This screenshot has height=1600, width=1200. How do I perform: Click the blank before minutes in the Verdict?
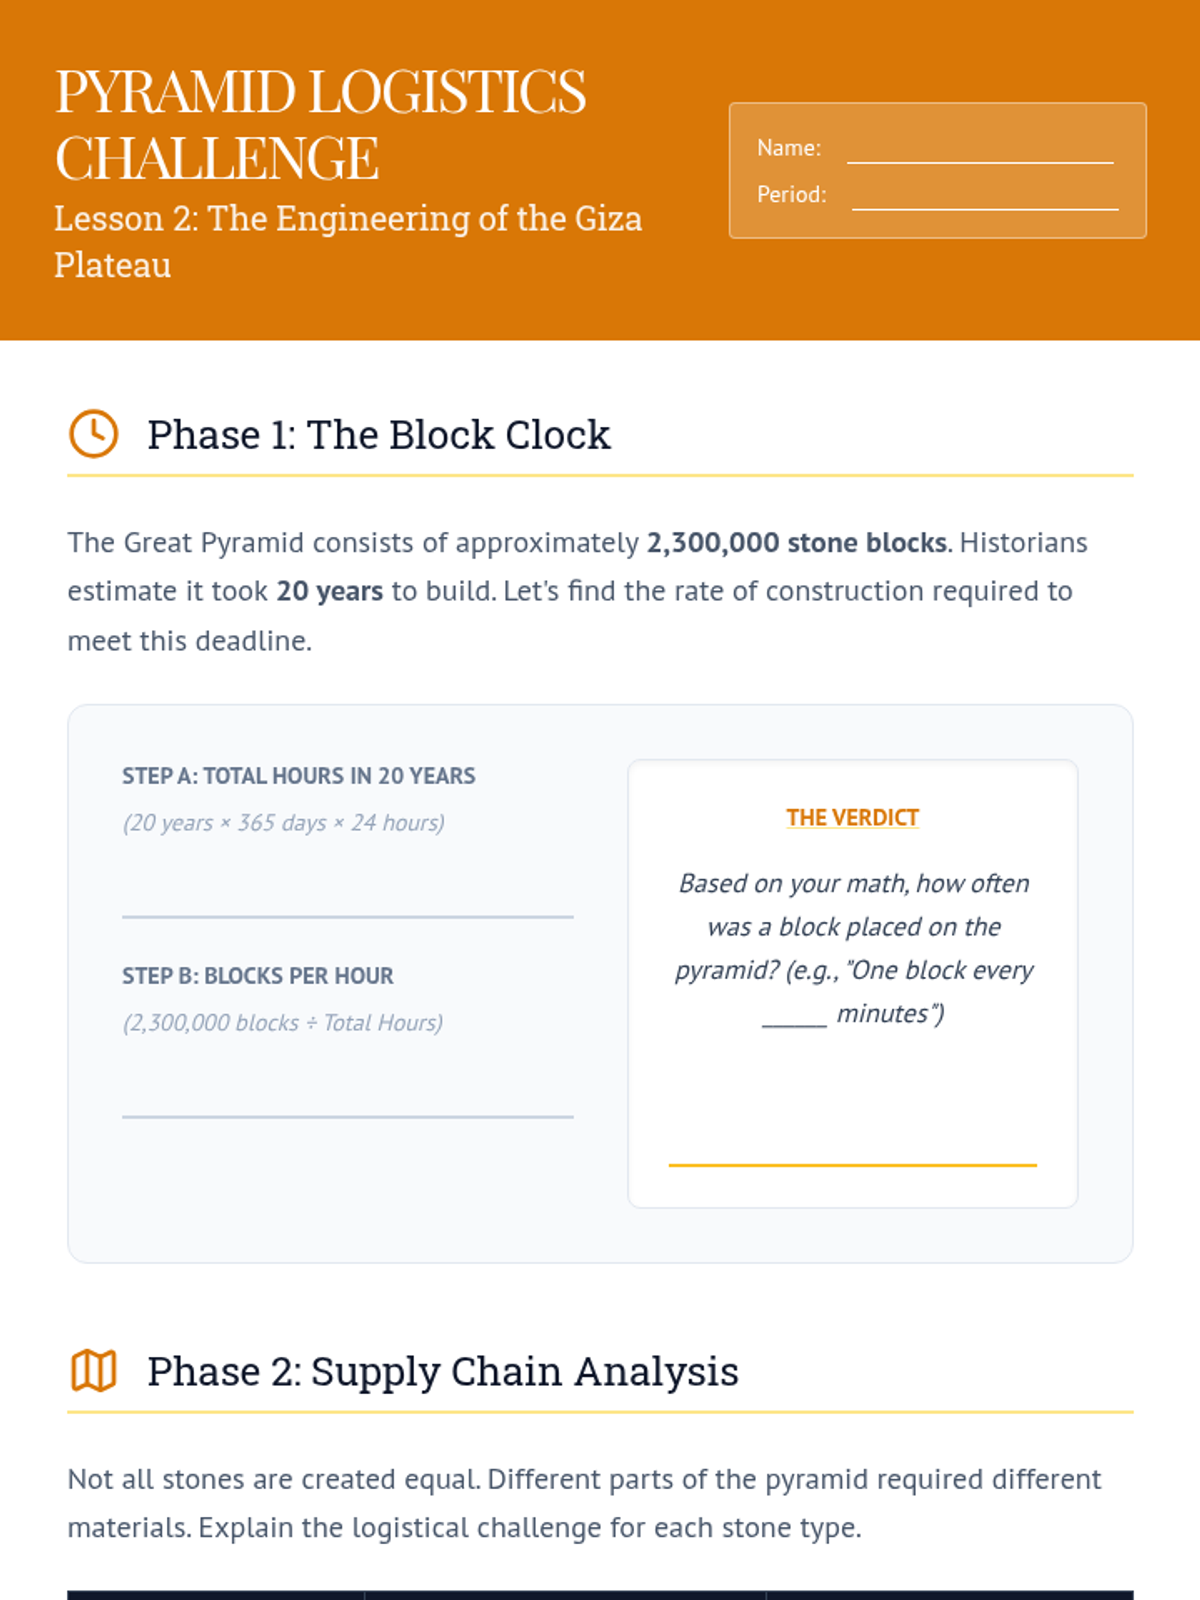[x=794, y=1016]
